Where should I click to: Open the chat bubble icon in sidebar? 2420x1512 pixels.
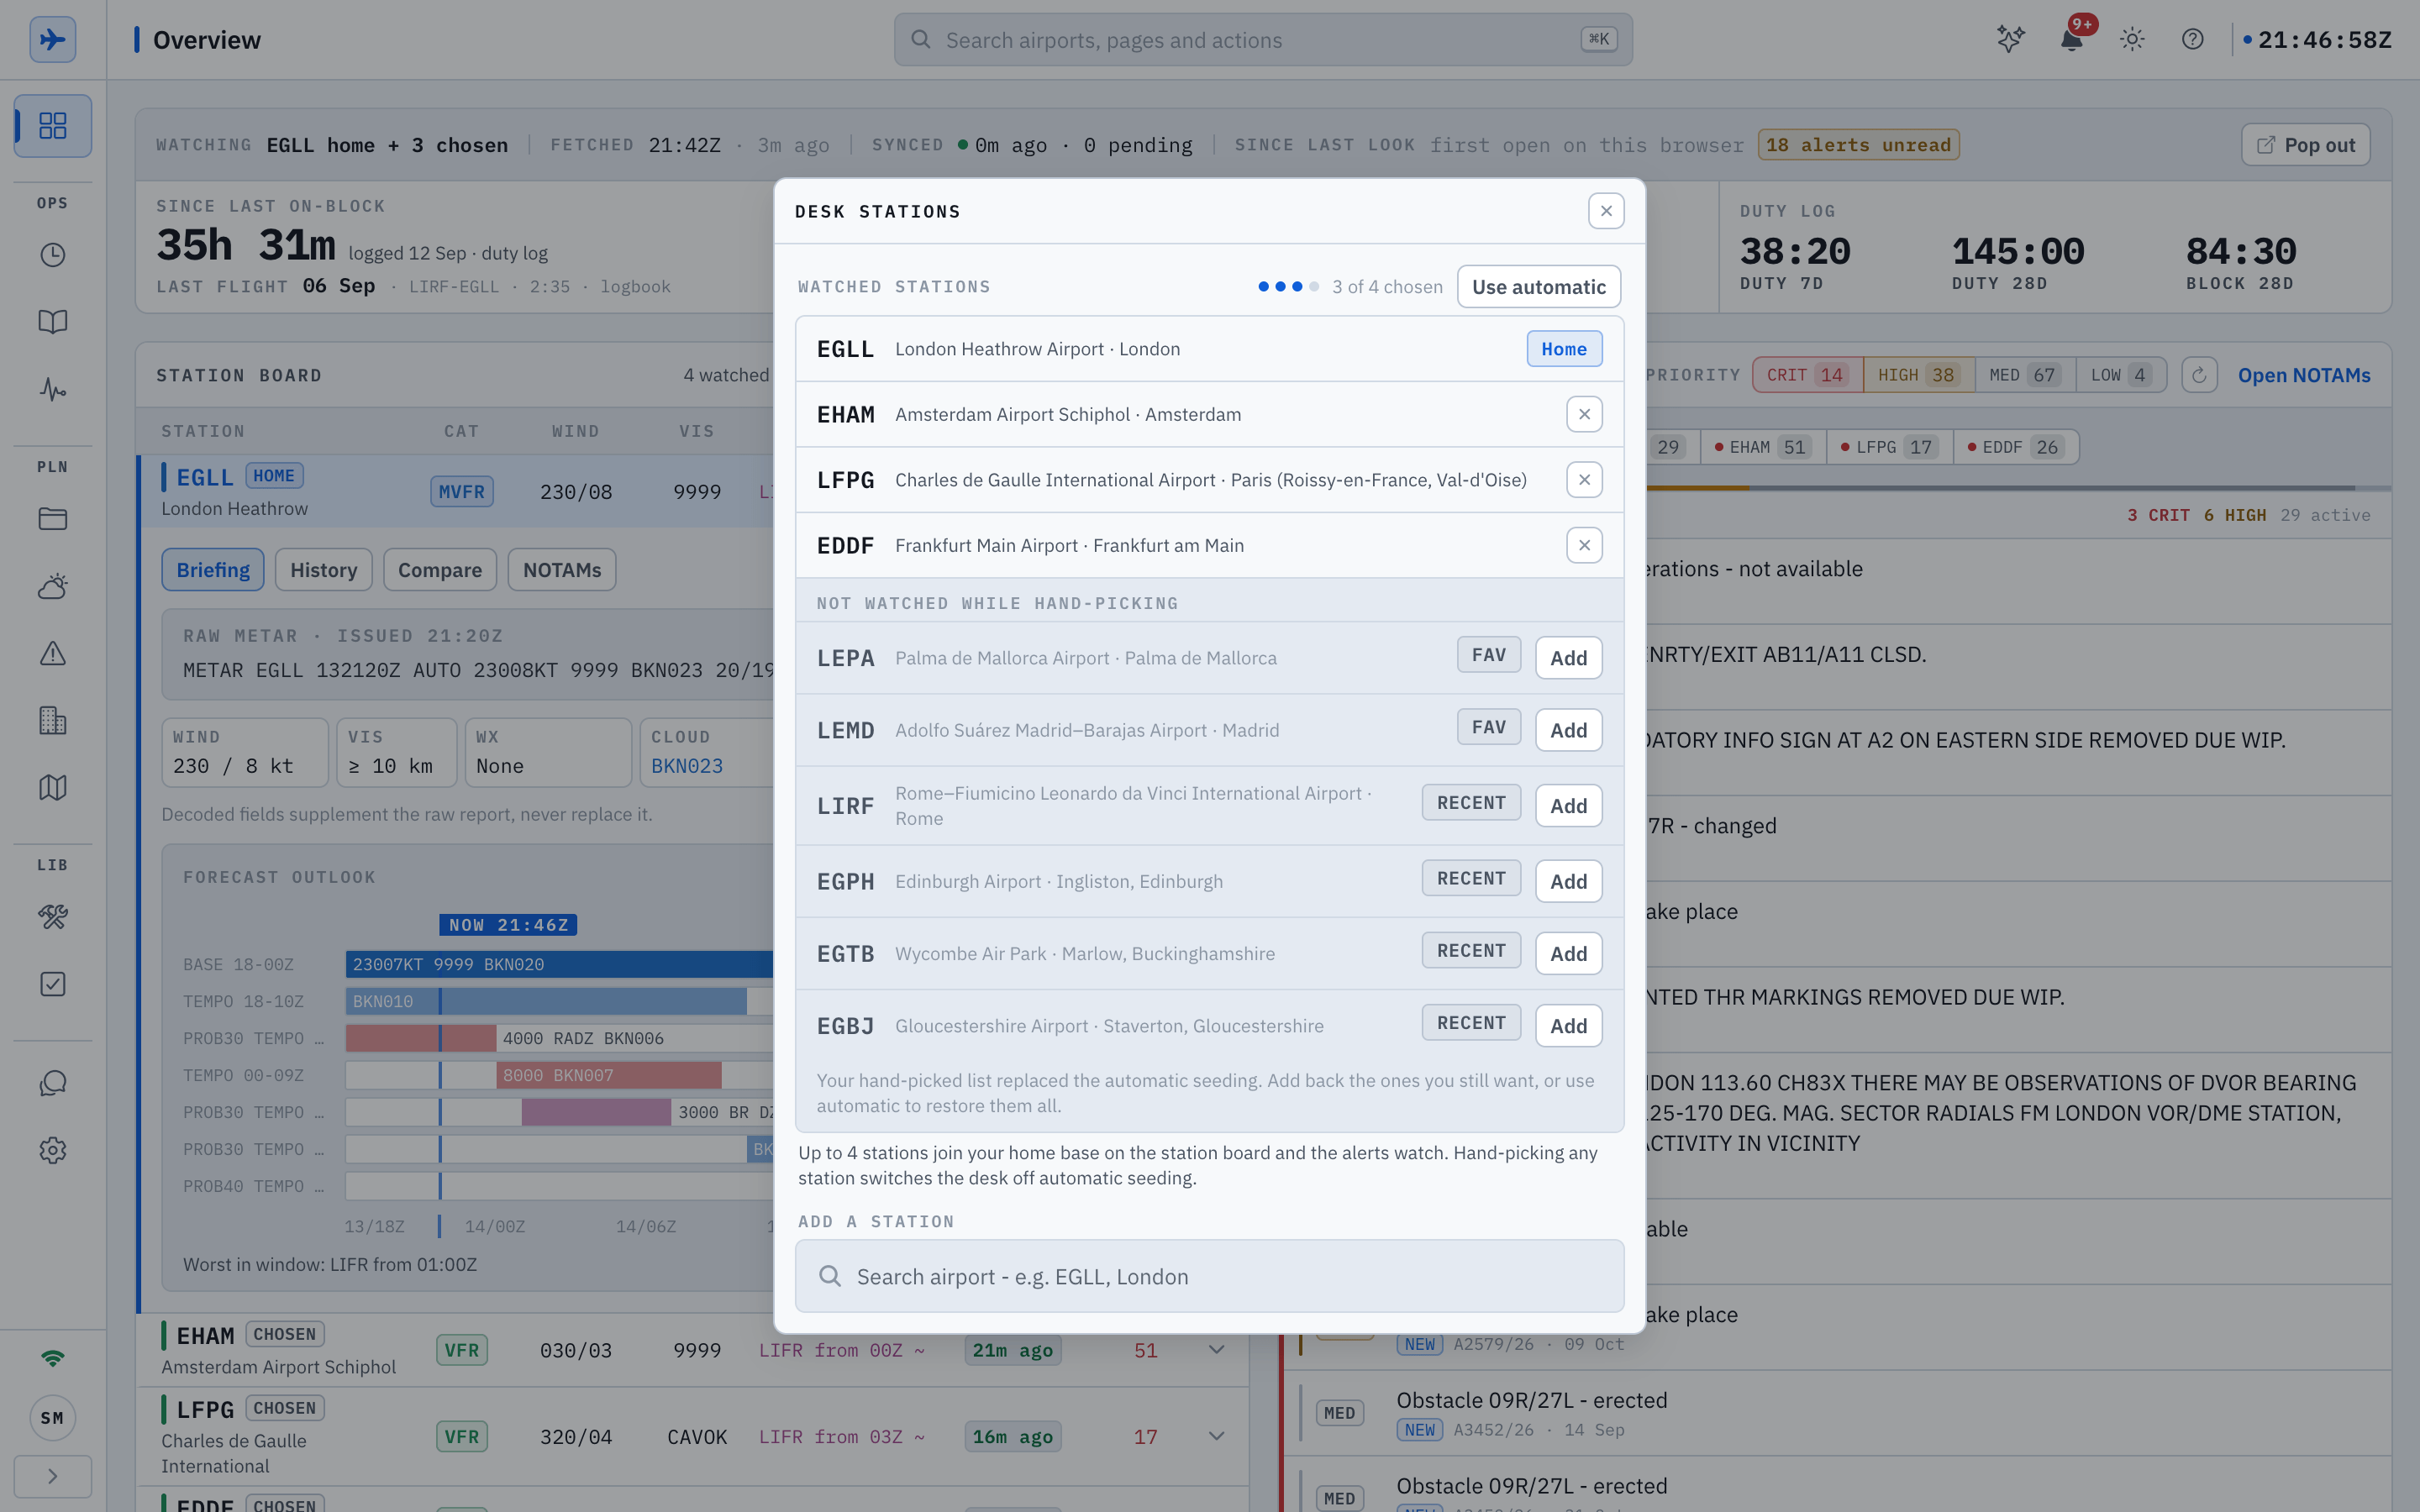click(53, 1083)
